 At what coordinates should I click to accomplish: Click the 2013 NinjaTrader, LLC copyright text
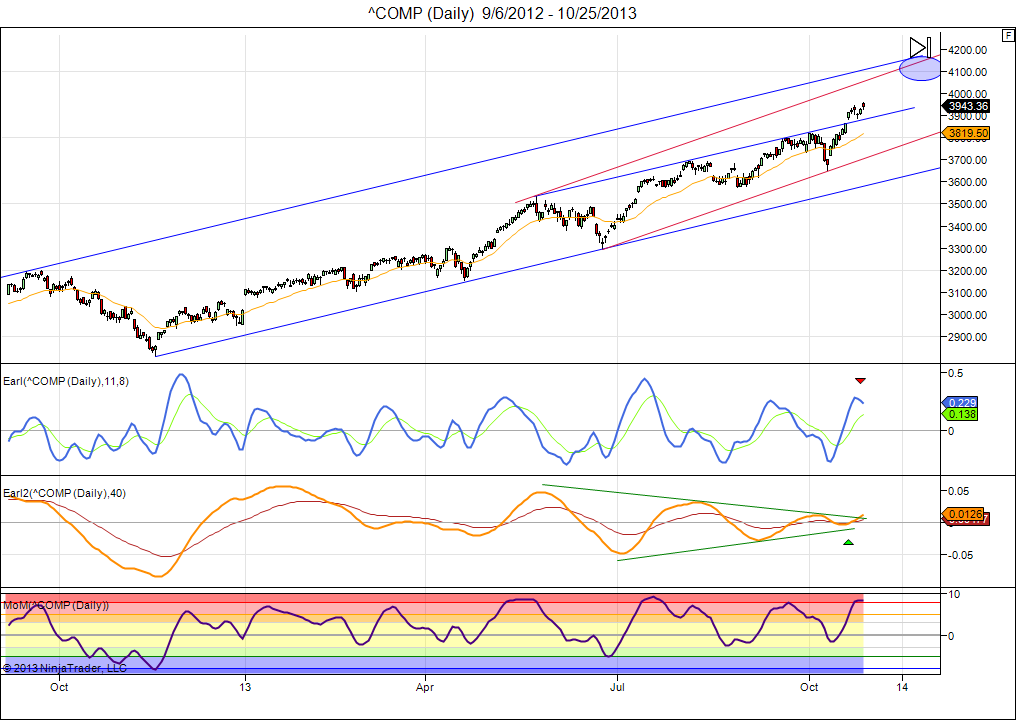pos(64,667)
